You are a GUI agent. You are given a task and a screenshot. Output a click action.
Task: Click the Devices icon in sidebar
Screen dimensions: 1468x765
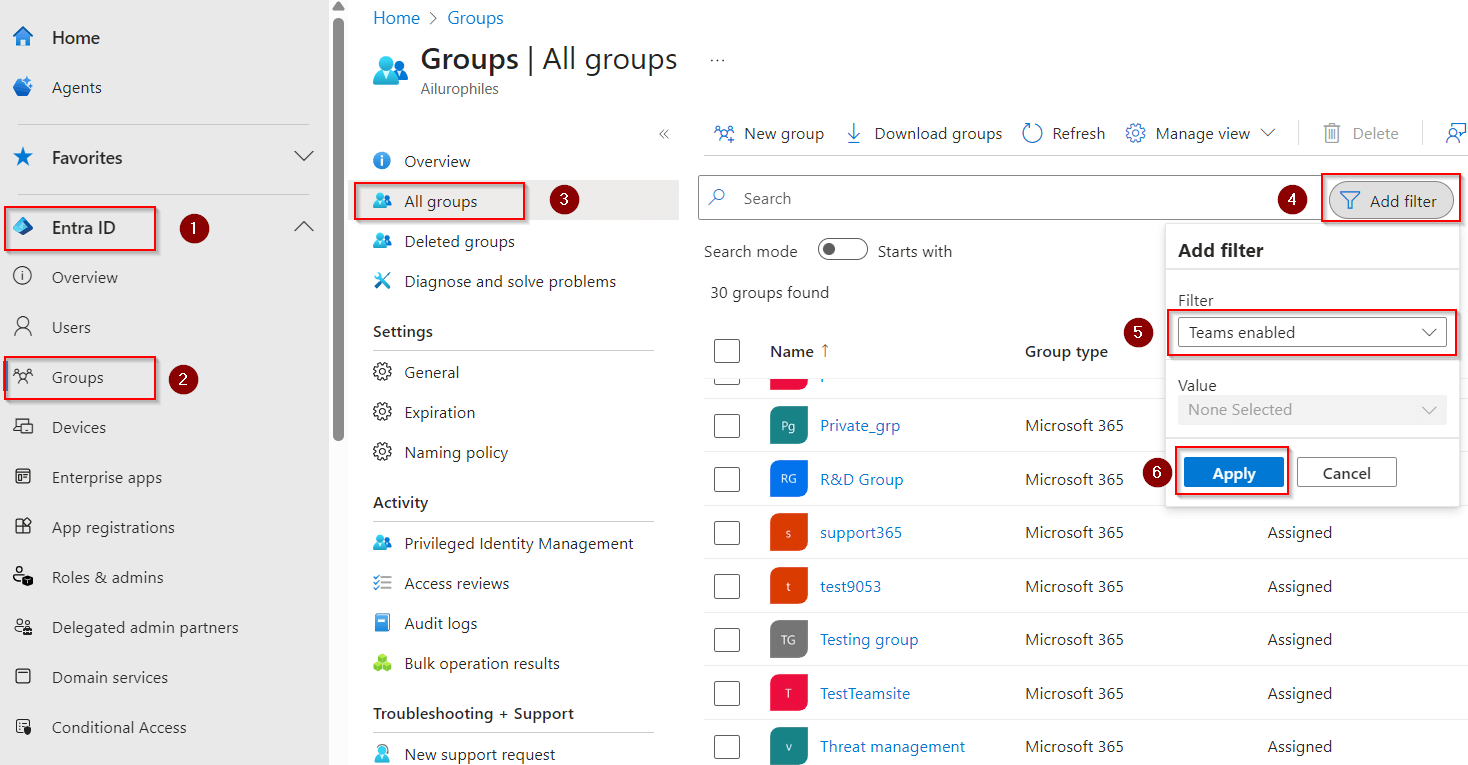pos(24,427)
